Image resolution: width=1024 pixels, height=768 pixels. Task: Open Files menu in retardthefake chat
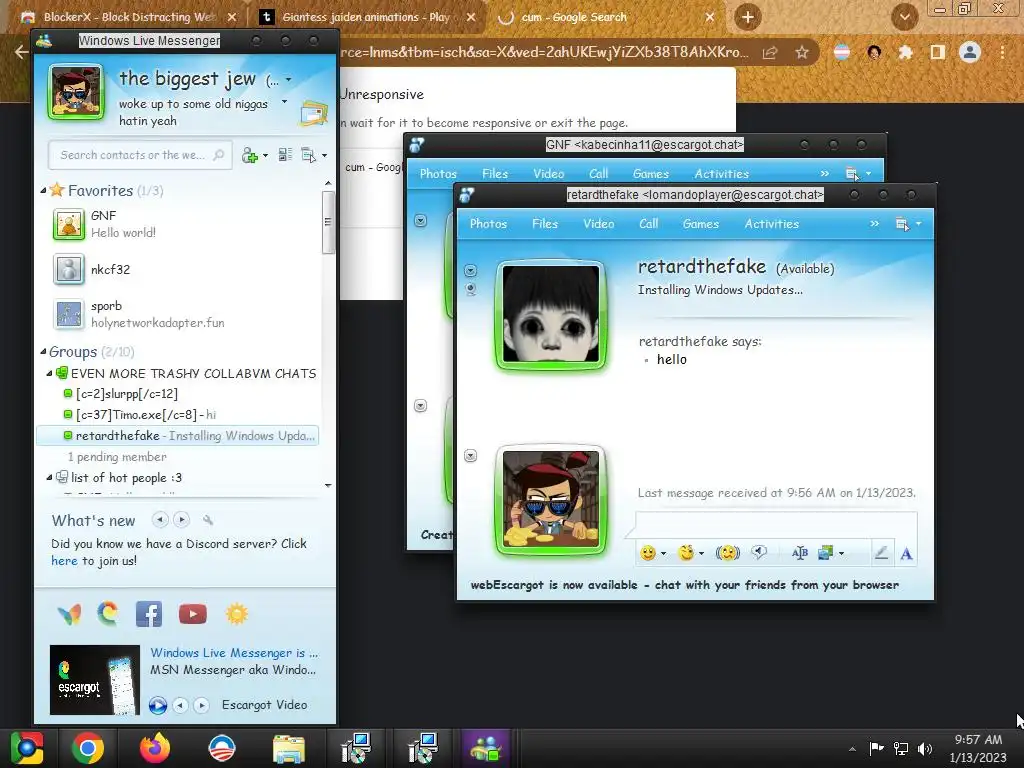click(545, 224)
